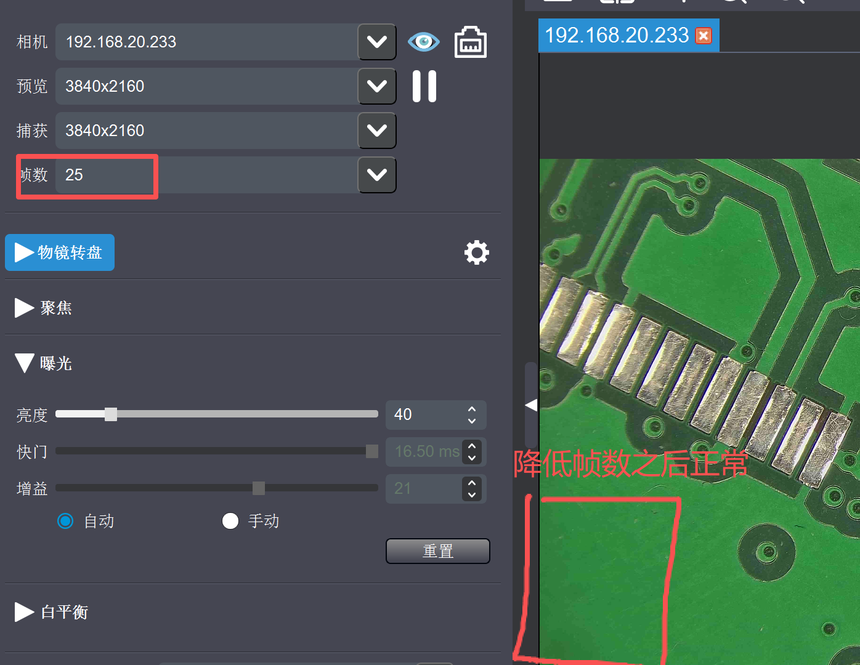Open the objective turret settings gear
The image size is (860, 665).
(477, 253)
